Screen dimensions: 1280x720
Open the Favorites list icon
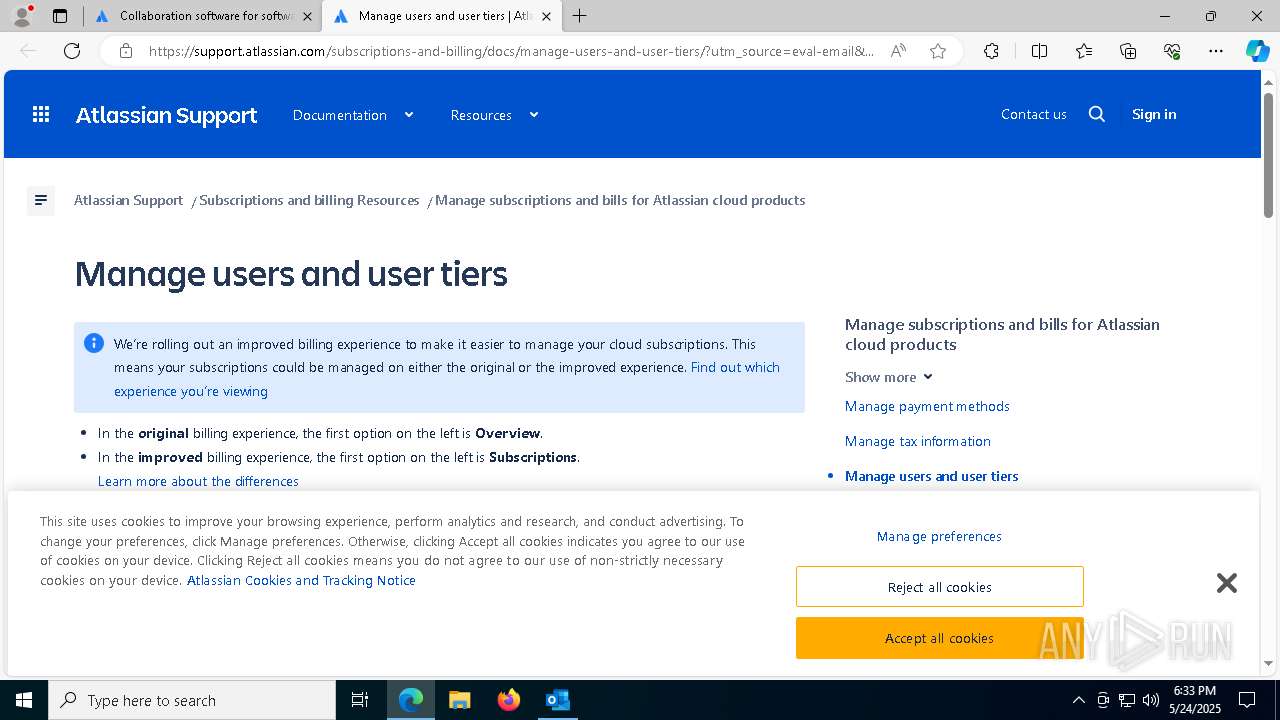coord(1084,51)
